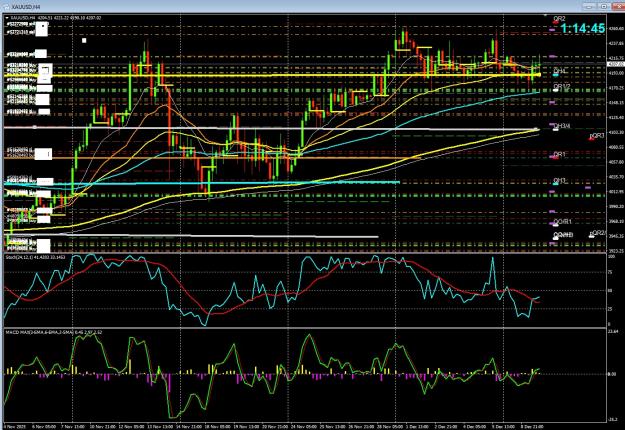This screenshot has width=625, height=430.
Task: Select the QO/R1 level label
Action: 562,222
